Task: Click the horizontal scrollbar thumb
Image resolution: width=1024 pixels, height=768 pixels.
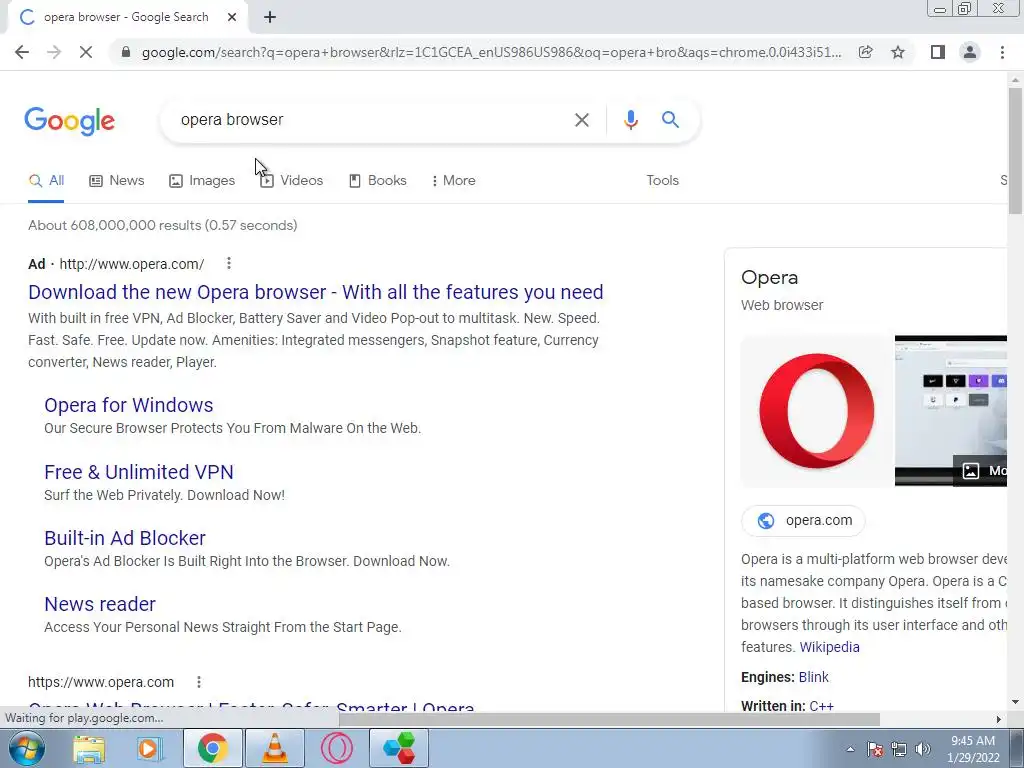Action: tap(609, 719)
